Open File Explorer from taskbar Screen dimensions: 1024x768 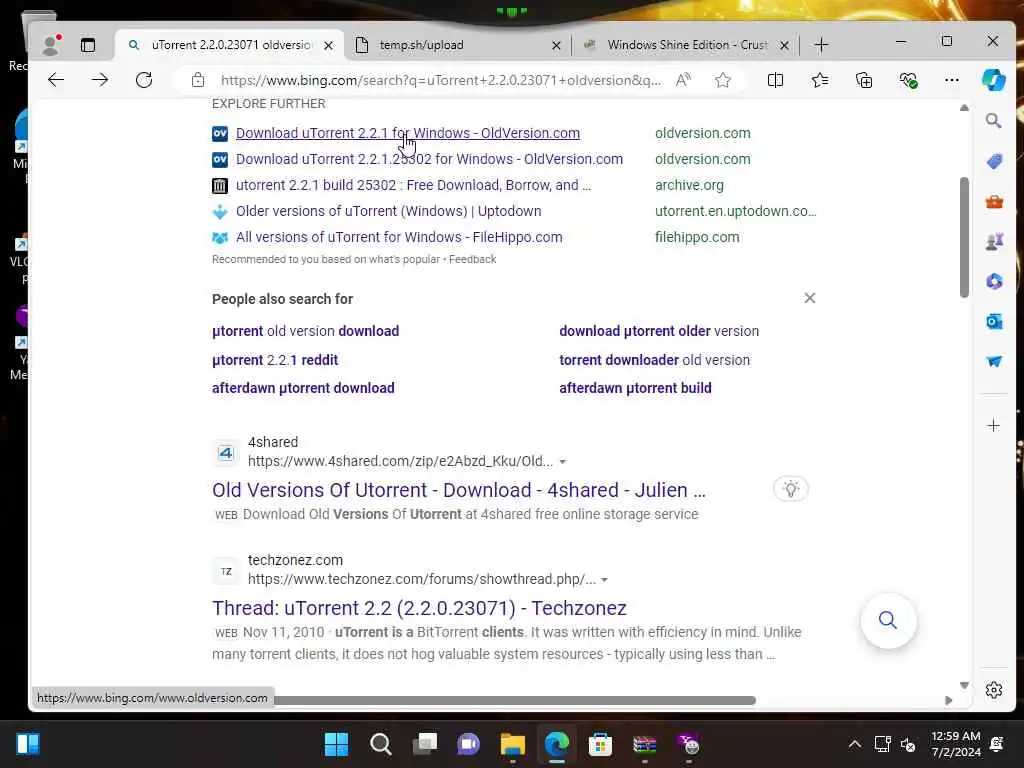pyautogui.click(x=512, y=744)
